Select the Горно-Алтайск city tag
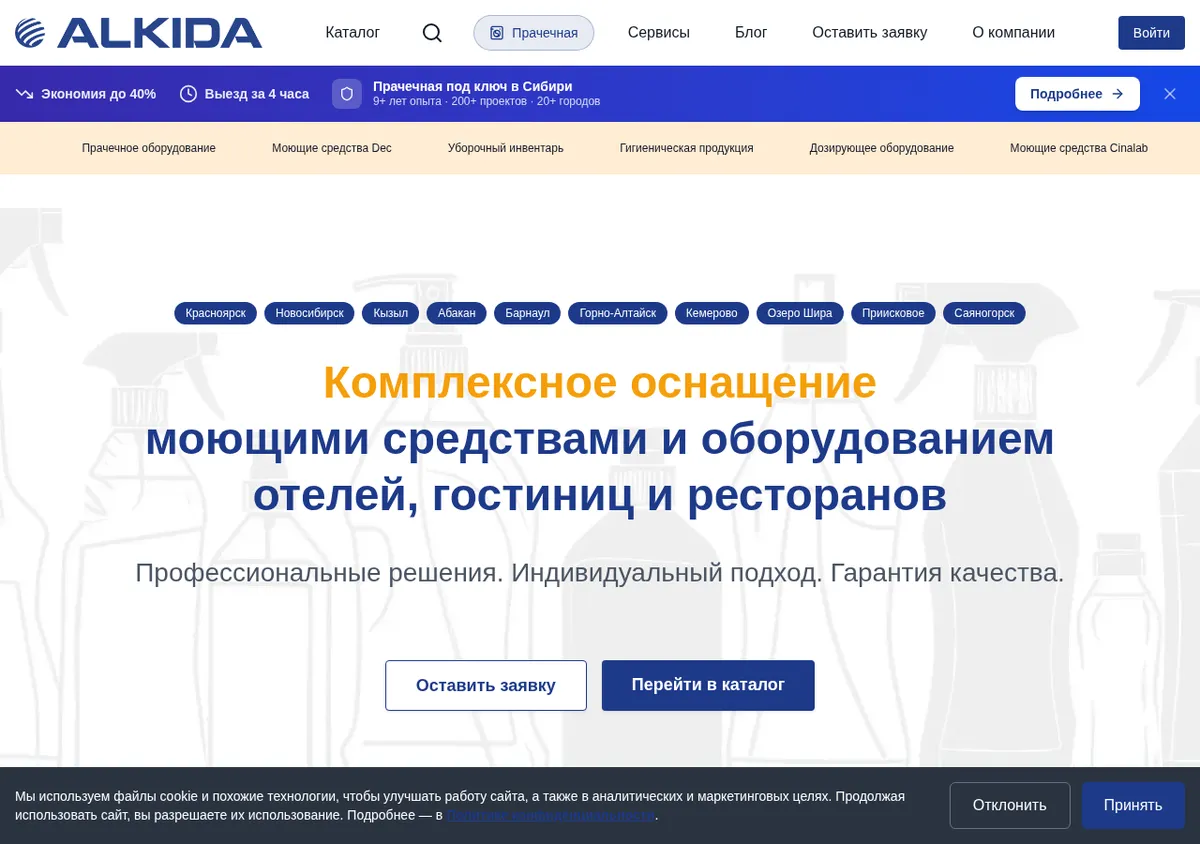 [x=618, y=313]
